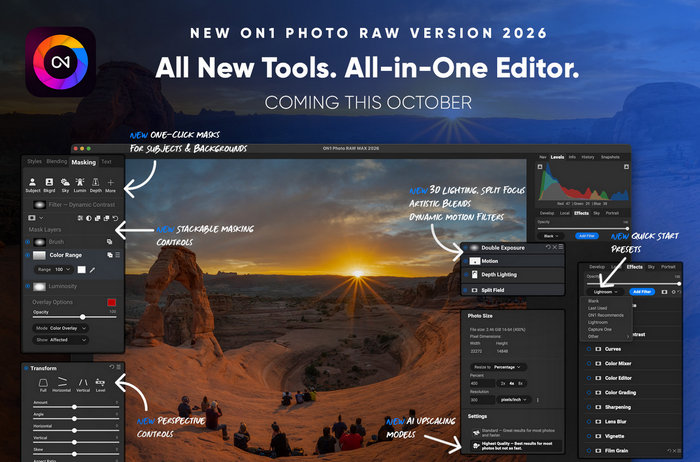
Task: Click the red overlay color swatch
Action: 112,303
